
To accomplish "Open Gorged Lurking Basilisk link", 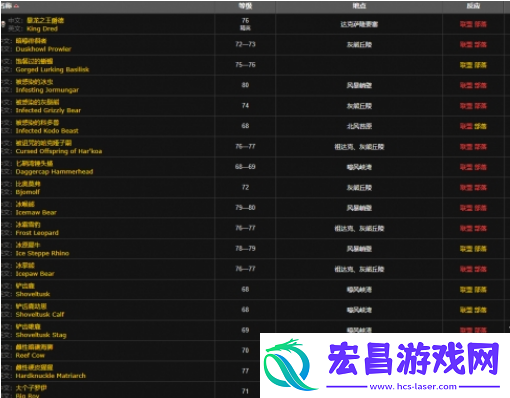I will pyautogui.click(x=52, y=70).
